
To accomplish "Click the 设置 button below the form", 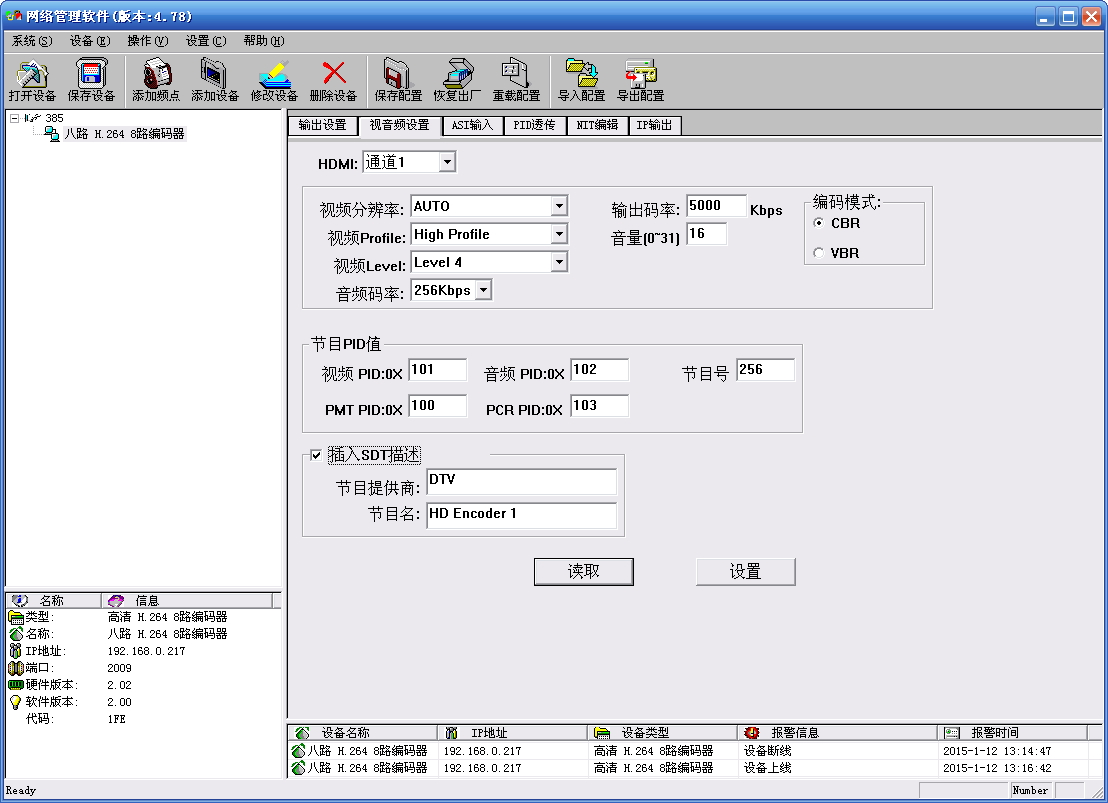I will point(745,571).
